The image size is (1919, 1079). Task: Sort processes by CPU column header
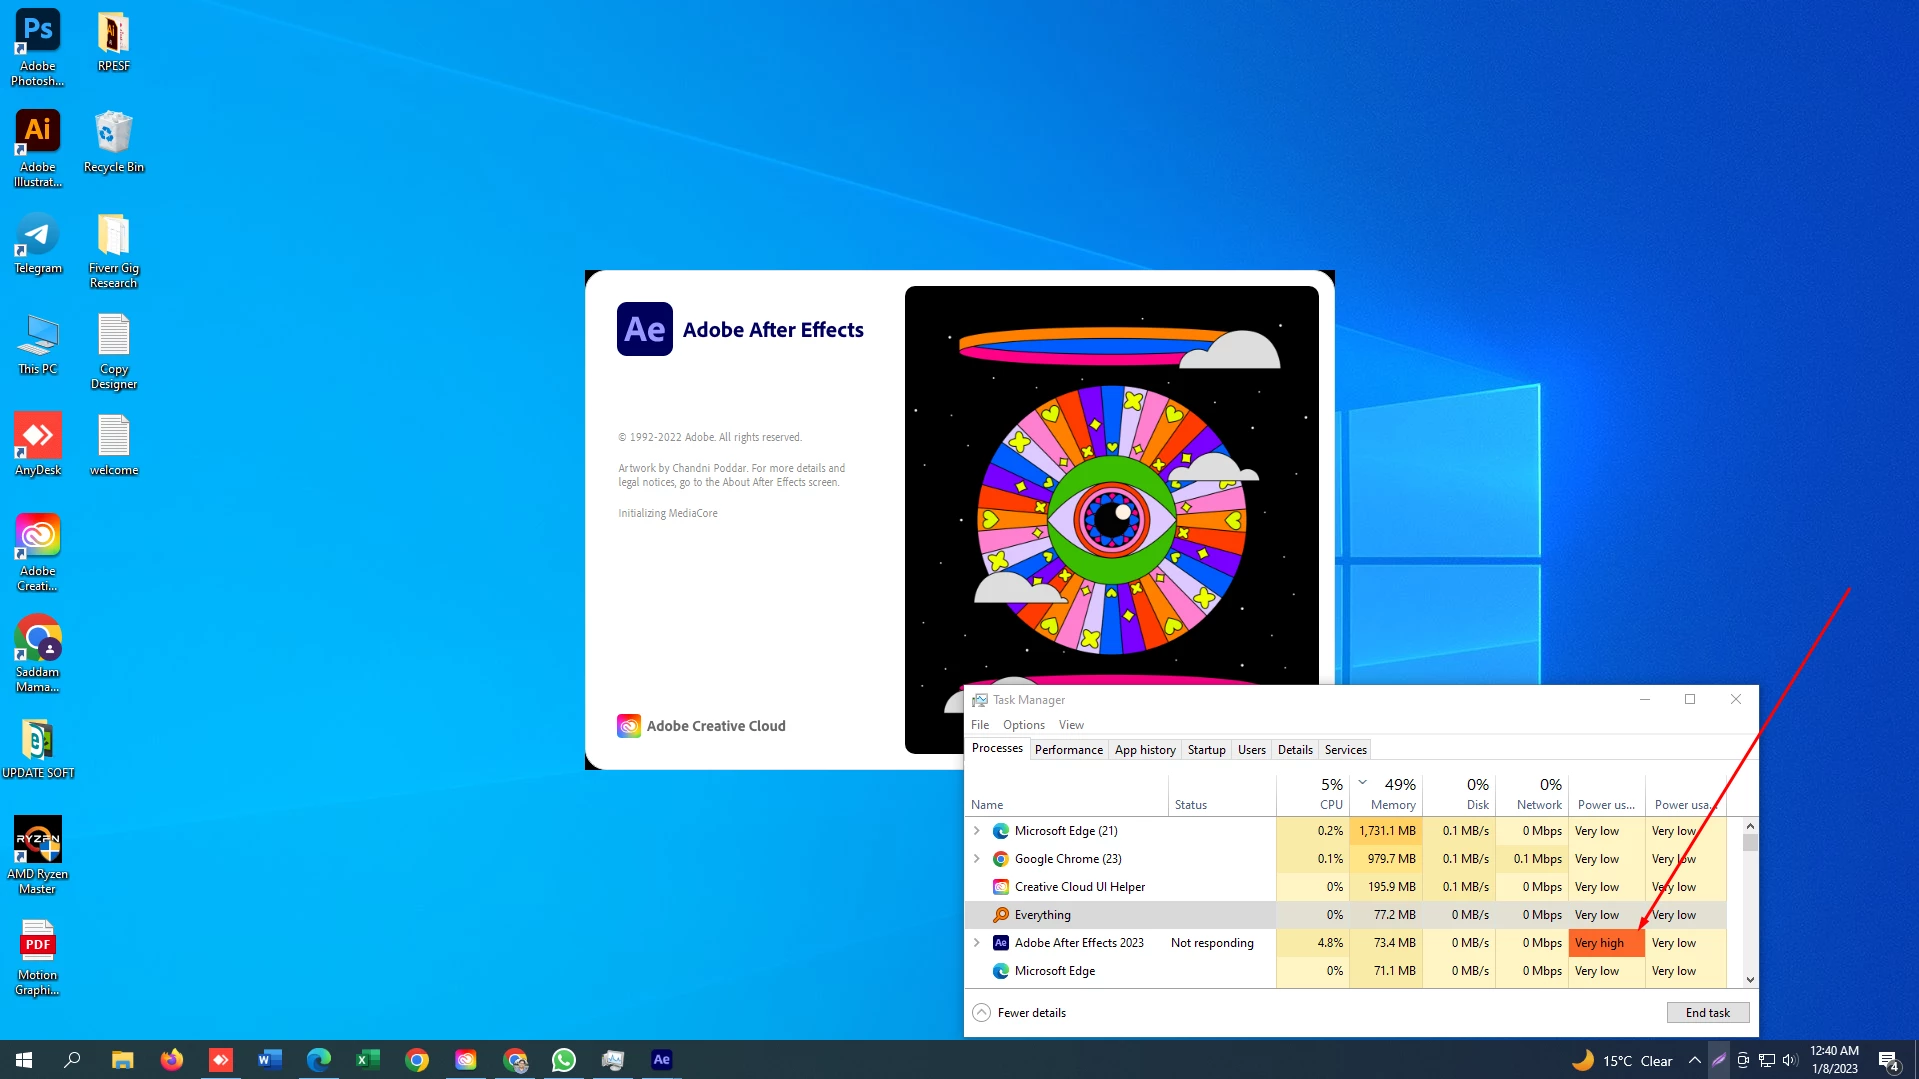pyautogui.click(x=1313, y=795)
